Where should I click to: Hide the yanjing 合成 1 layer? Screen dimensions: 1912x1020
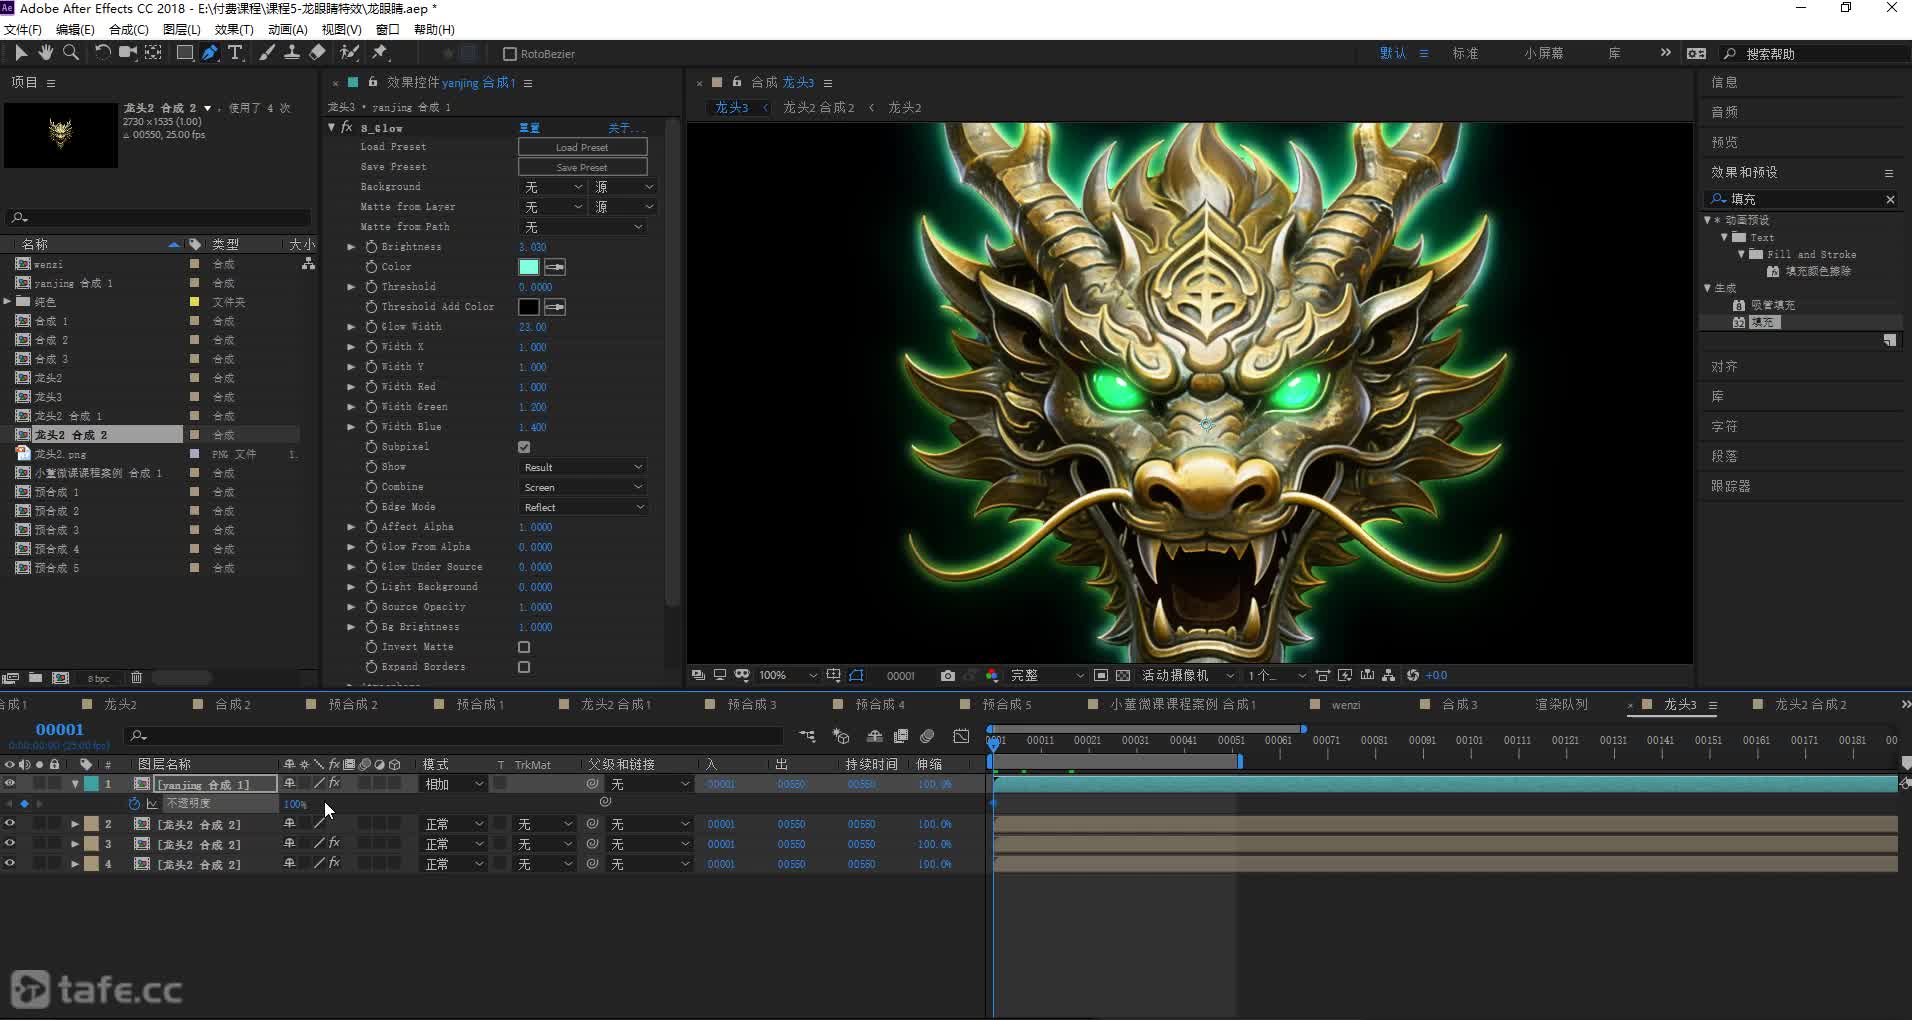point(9,784)
